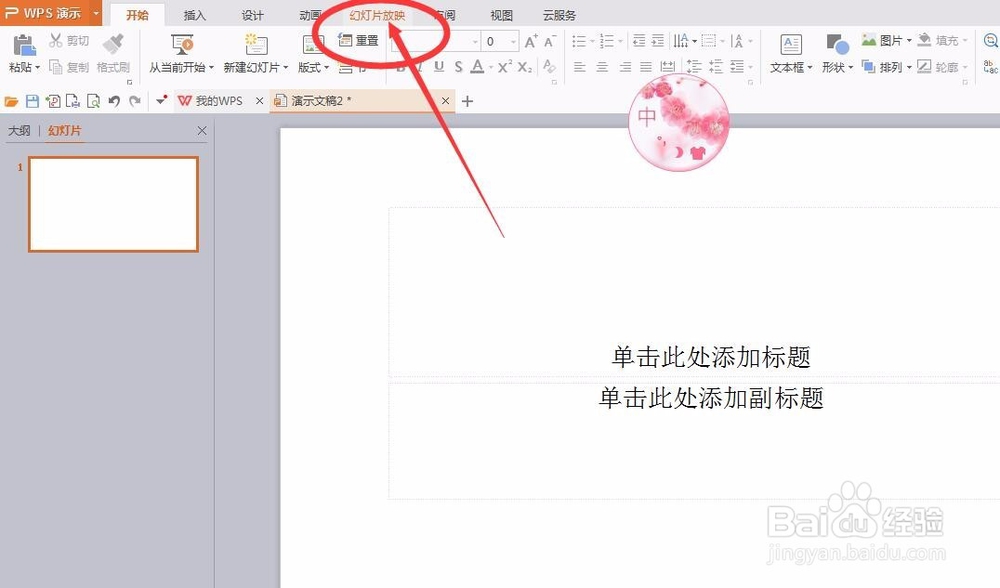Image resolution: width=1000 pixels, height=588 pixels.
Task: Click the superscript X² icon
Action: point(503,67)
